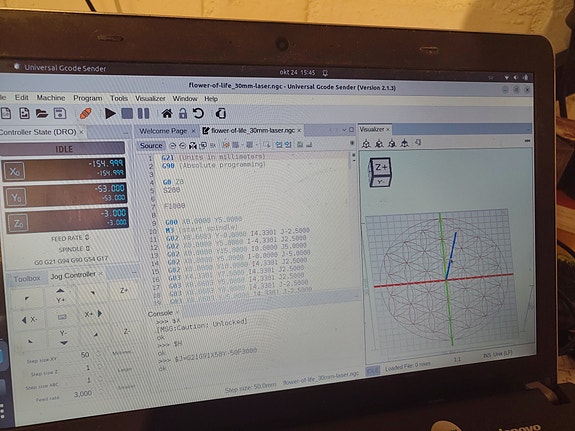Reset Z axis with the Z0 button
Screen dimensions: 575x431
(18, 223)
